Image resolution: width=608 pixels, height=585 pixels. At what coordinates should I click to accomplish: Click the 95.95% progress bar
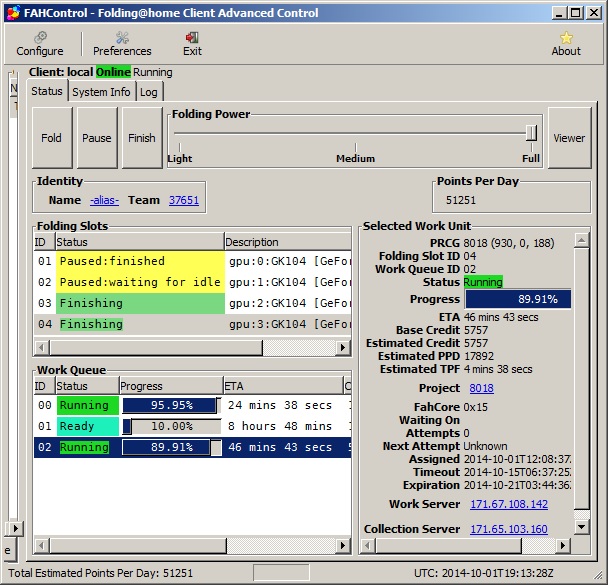click(172, 405)
